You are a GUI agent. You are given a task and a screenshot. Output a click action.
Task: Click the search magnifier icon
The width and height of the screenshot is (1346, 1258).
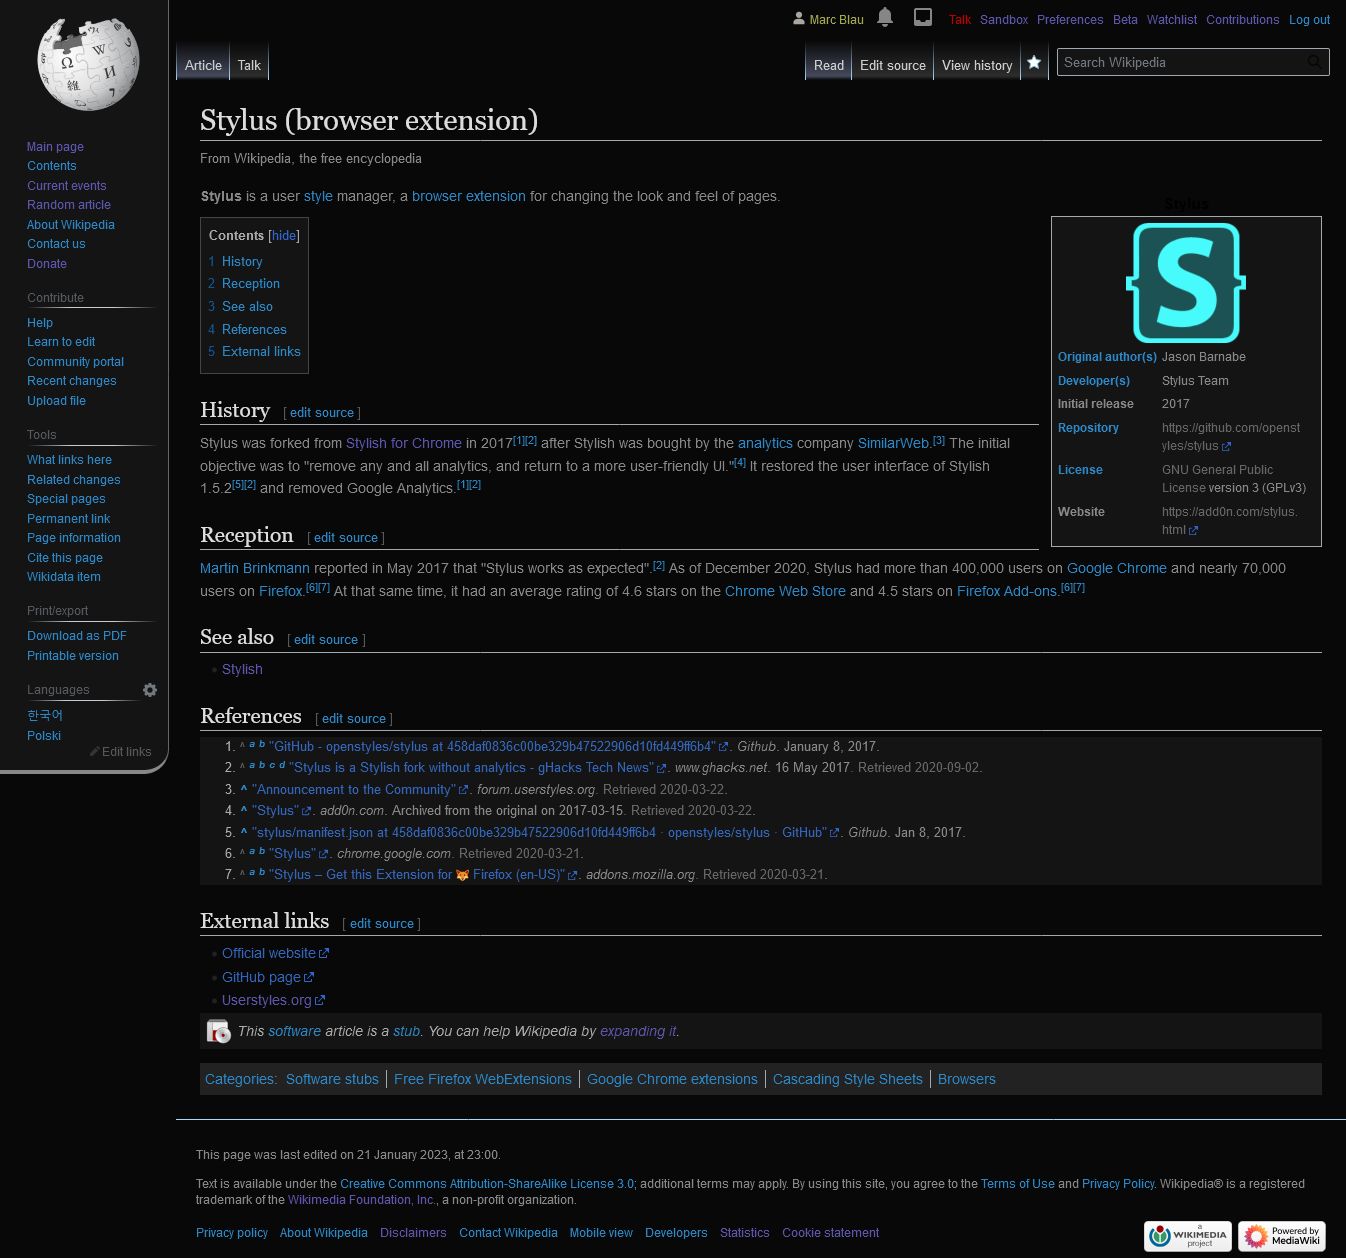(x=1315, y=62)
